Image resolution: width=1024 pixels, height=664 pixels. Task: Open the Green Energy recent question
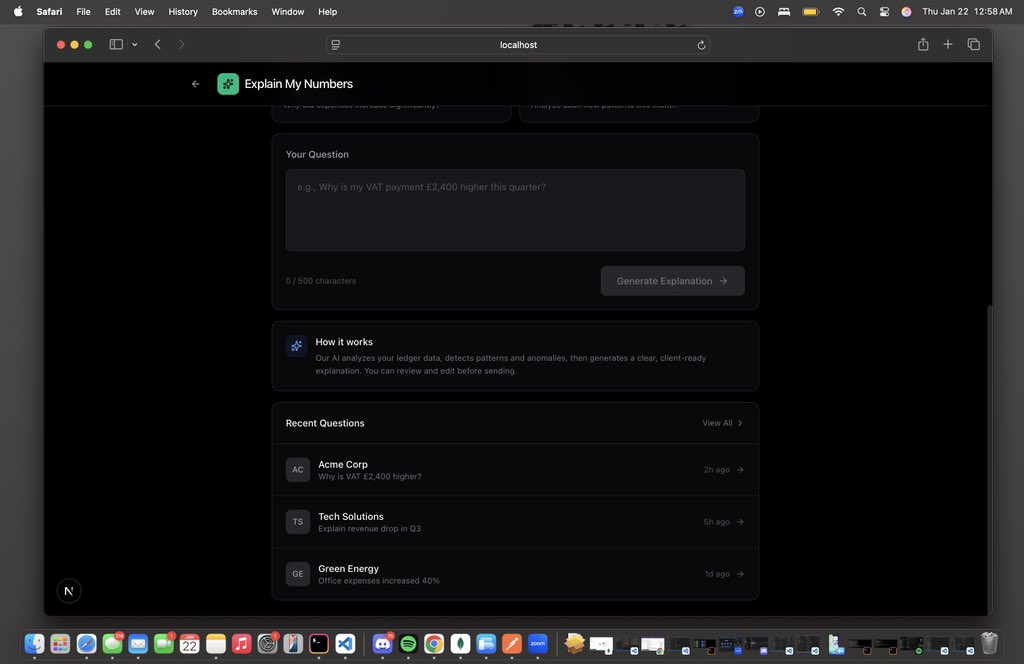515,574
